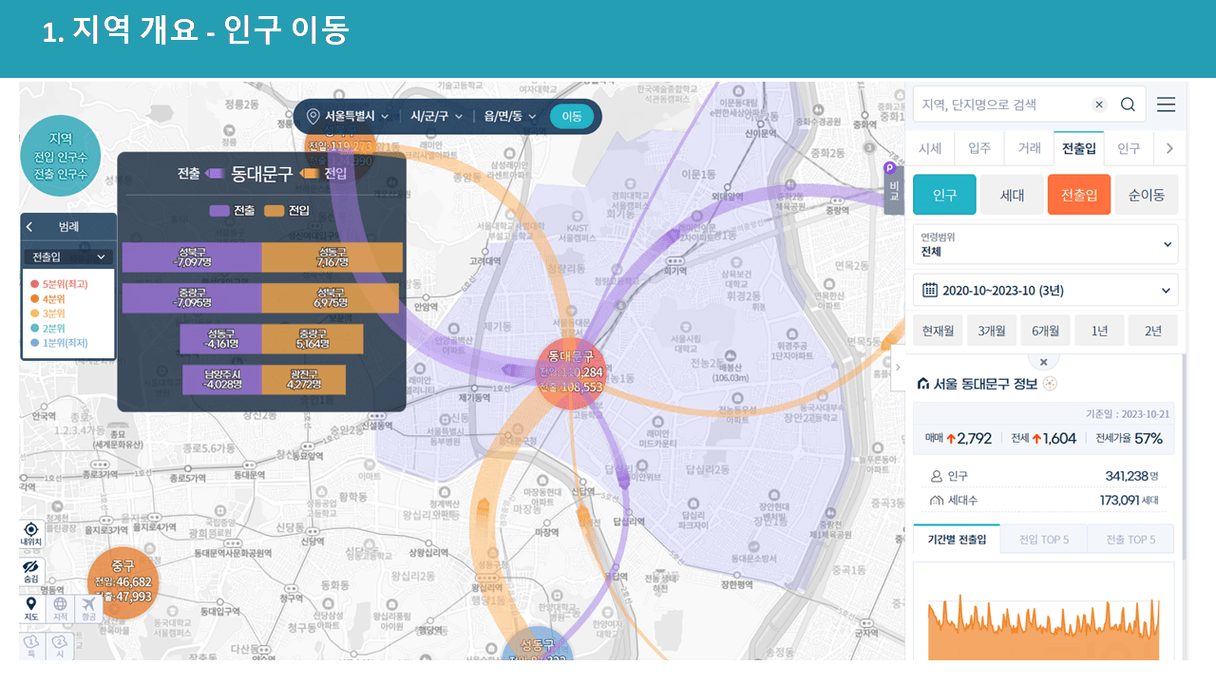1216x684 pixels.
Task: Click the 이동 button
Action: pyautogui.click(x=572, y=117)
